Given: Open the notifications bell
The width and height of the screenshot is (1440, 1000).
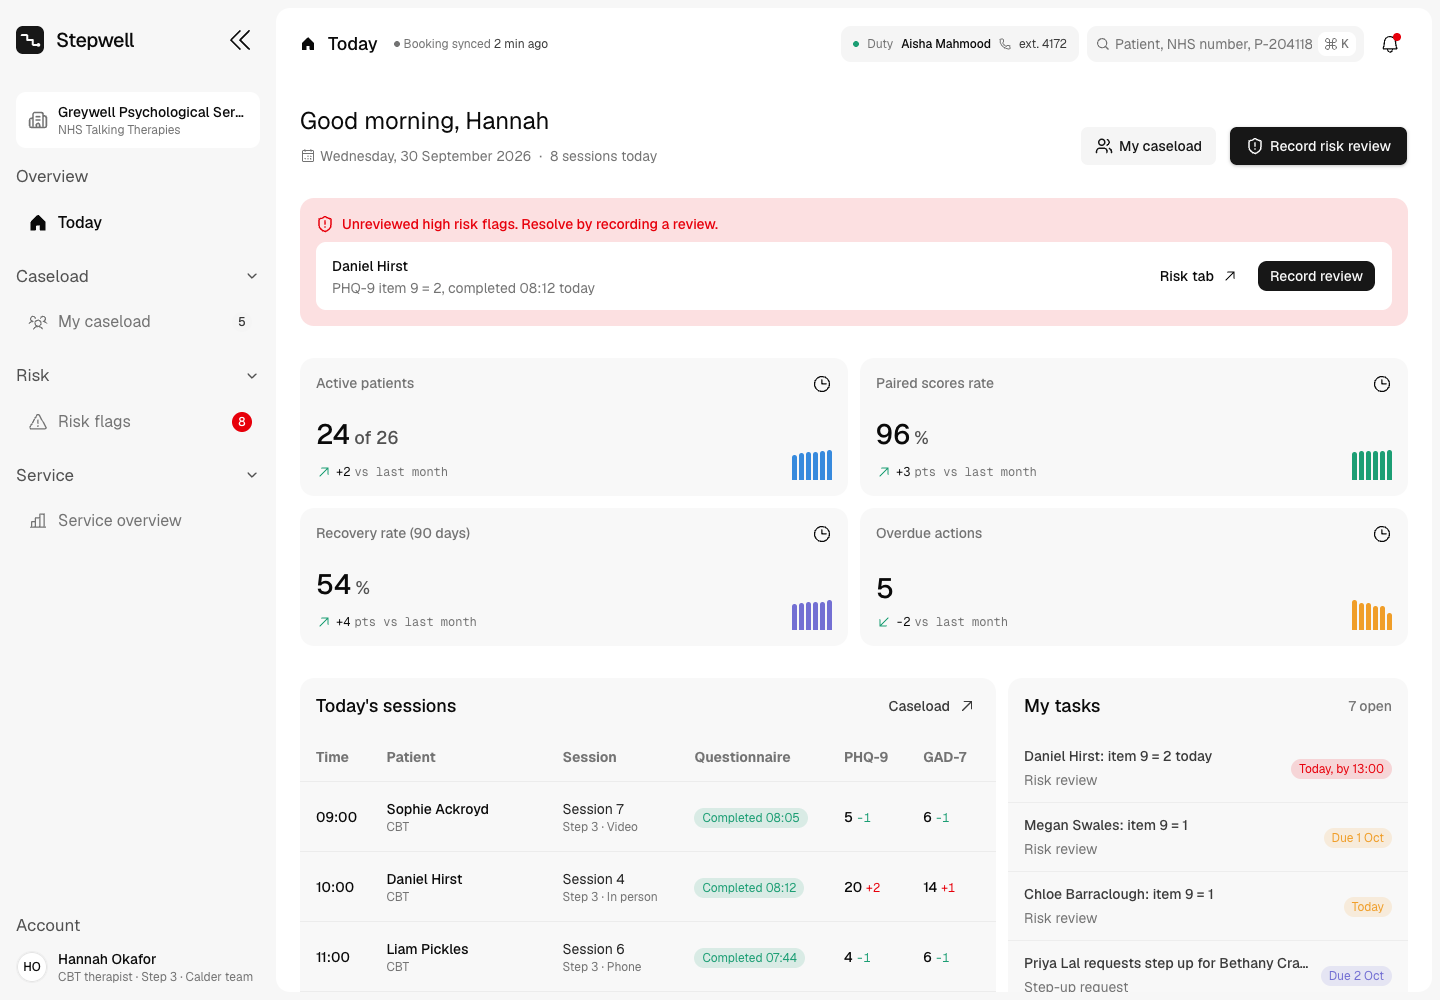Looking at the screenshot, I should (x=1390, y=44).
